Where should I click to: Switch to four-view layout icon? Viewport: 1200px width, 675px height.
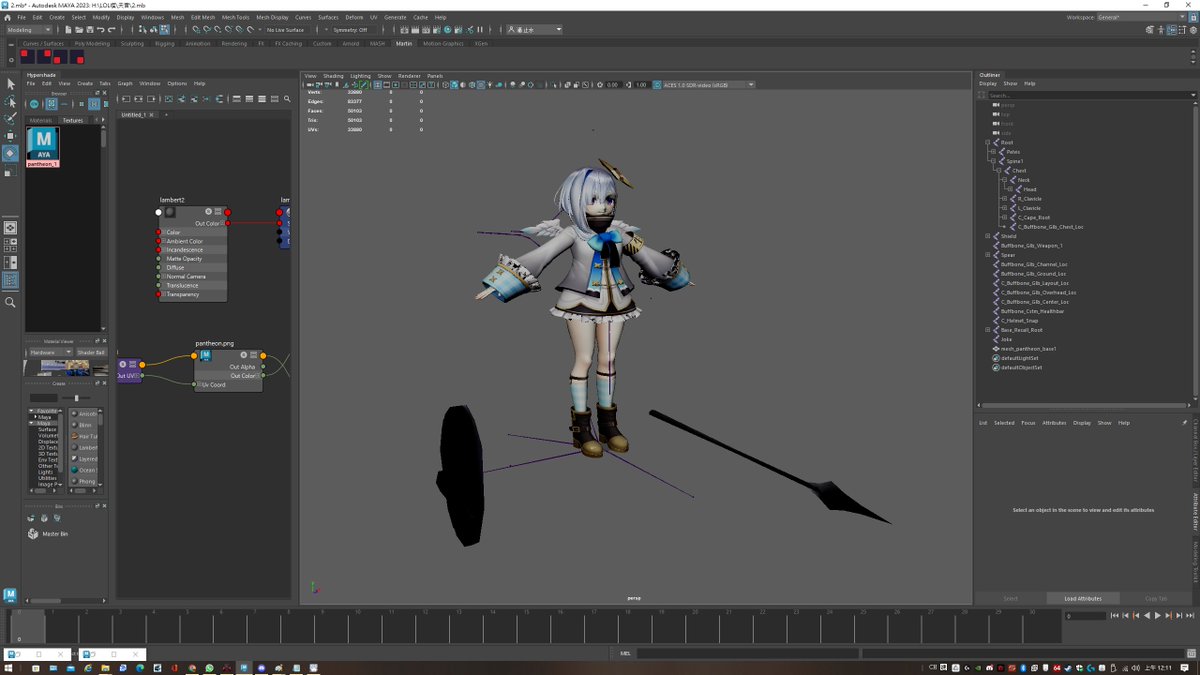tap(10, 244)
